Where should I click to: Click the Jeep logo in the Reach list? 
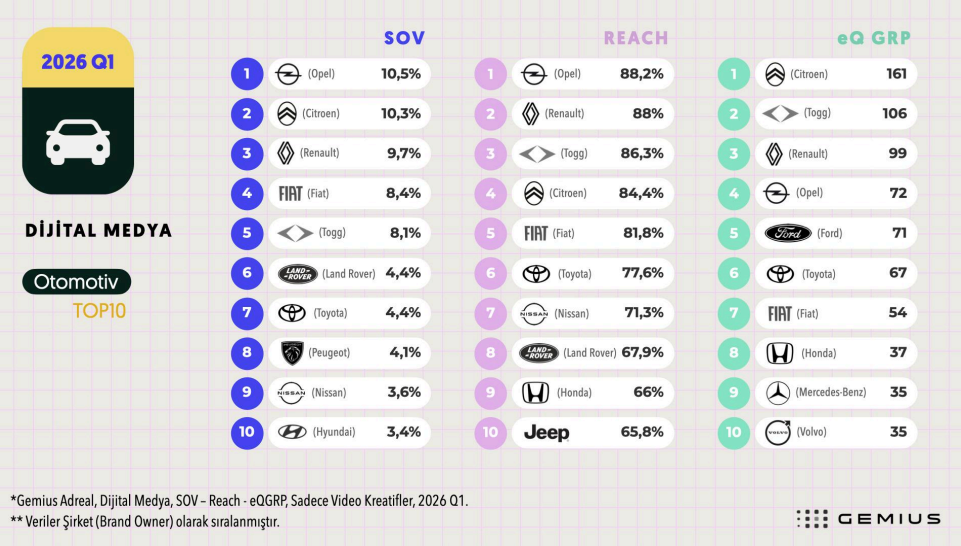tap(546, 432)
